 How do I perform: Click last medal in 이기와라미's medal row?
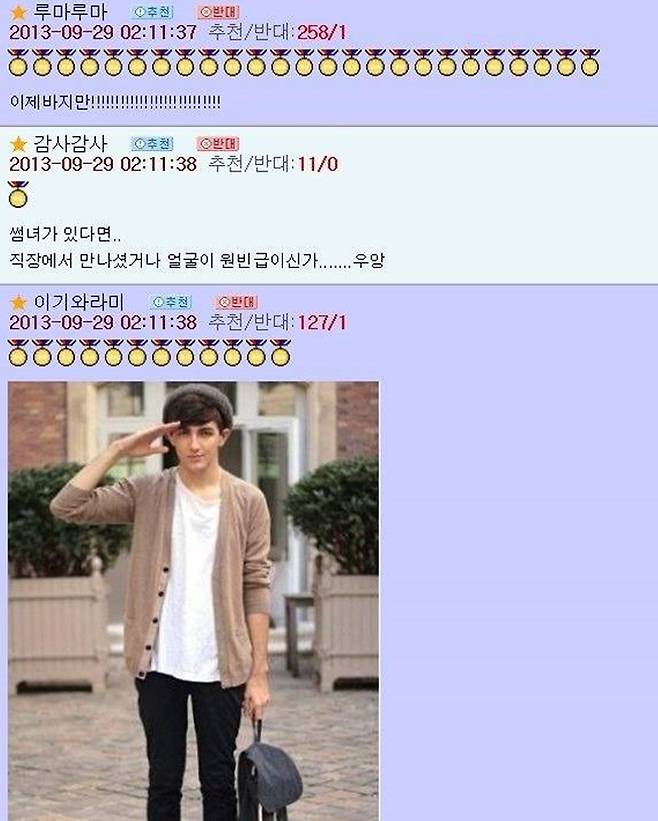[281, 352]
